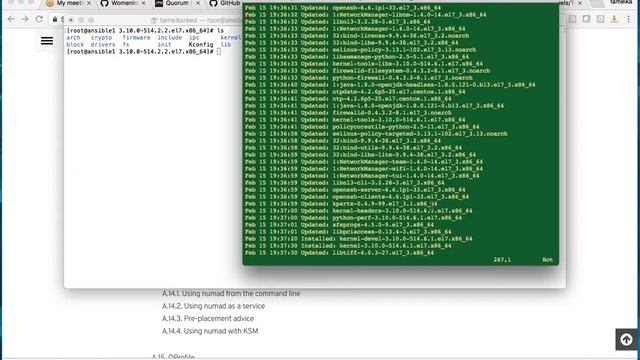Click log line 'Updated: openssh-clients-6.6.1p1-33'
Viewport: 640px width, 360px height.
(357, 197)
